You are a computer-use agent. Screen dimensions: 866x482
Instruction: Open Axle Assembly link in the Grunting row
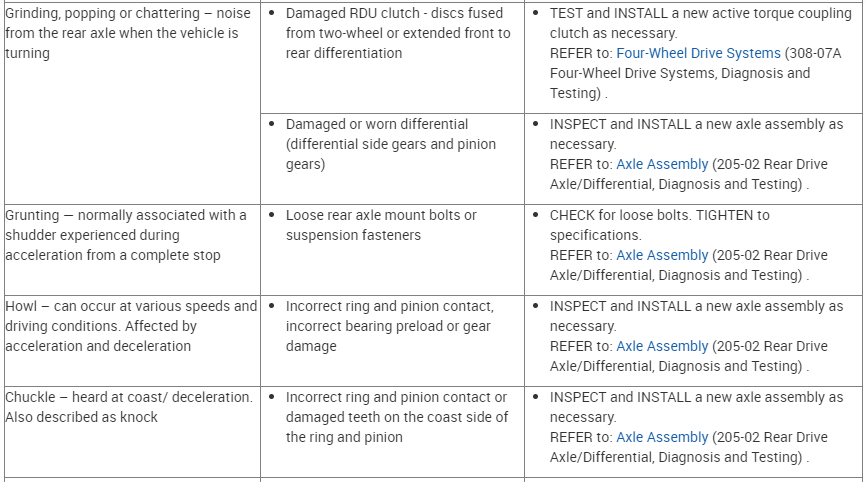tap(662, 255)
